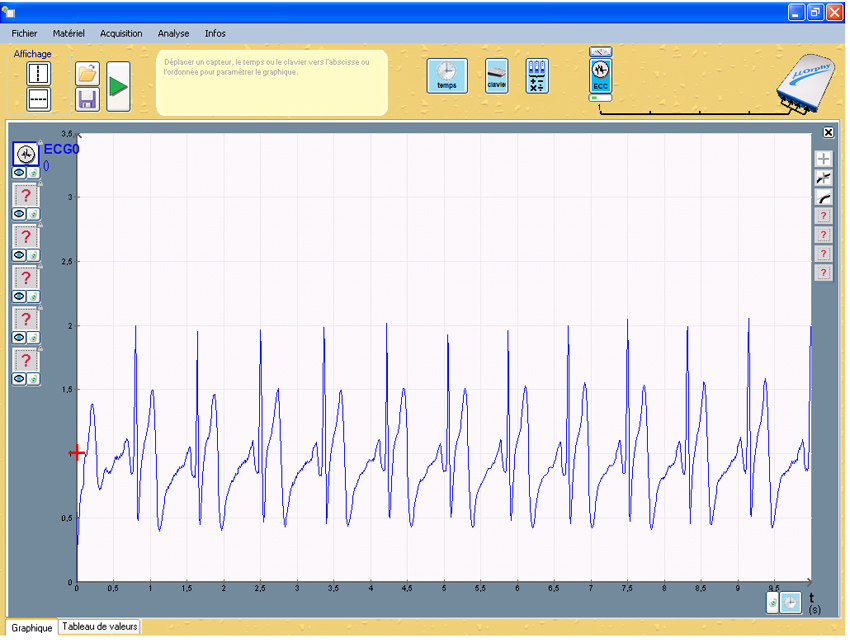Switch to 'Tableau de valeurs' tab
This screenshot has width=850, height=640.
(100, 627)
